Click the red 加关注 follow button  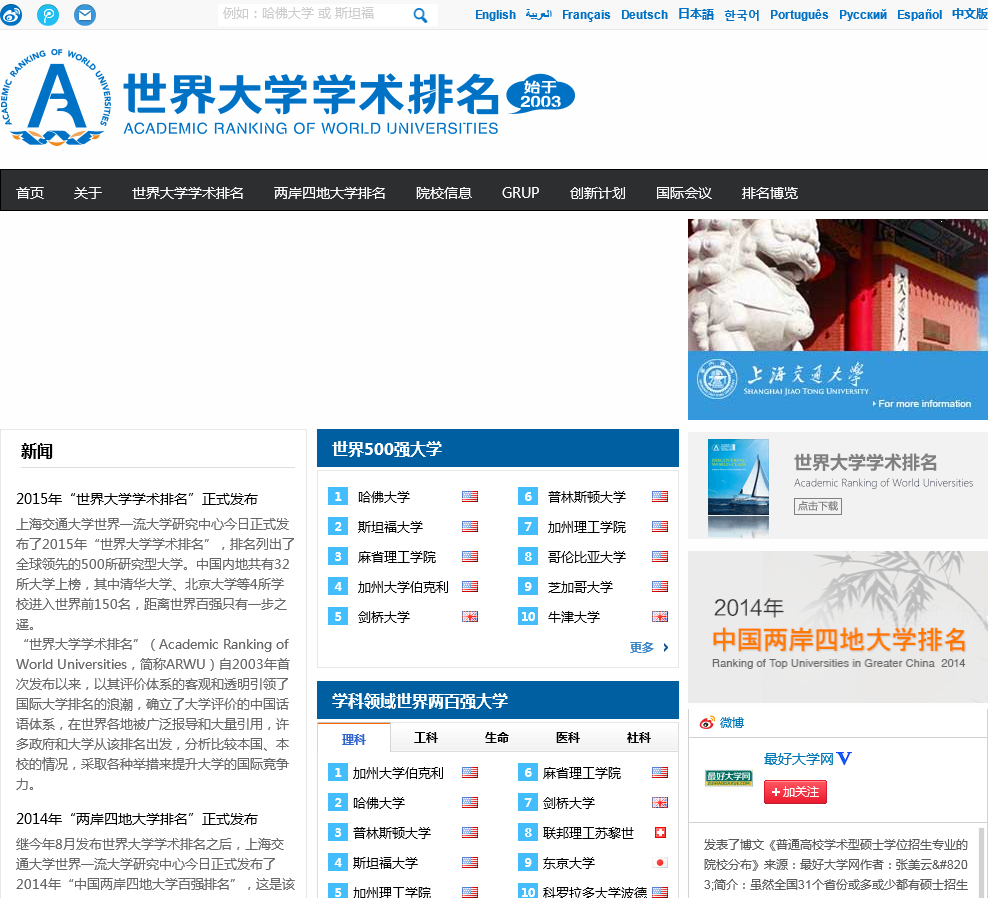[795, 792]
